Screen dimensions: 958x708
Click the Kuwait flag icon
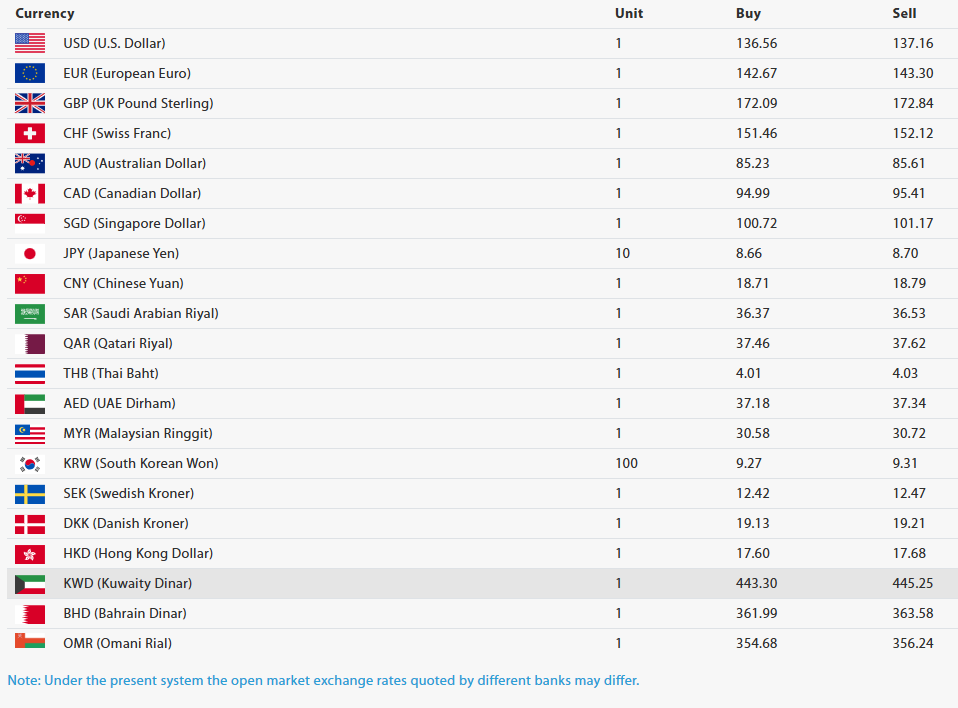pos(30,584)
